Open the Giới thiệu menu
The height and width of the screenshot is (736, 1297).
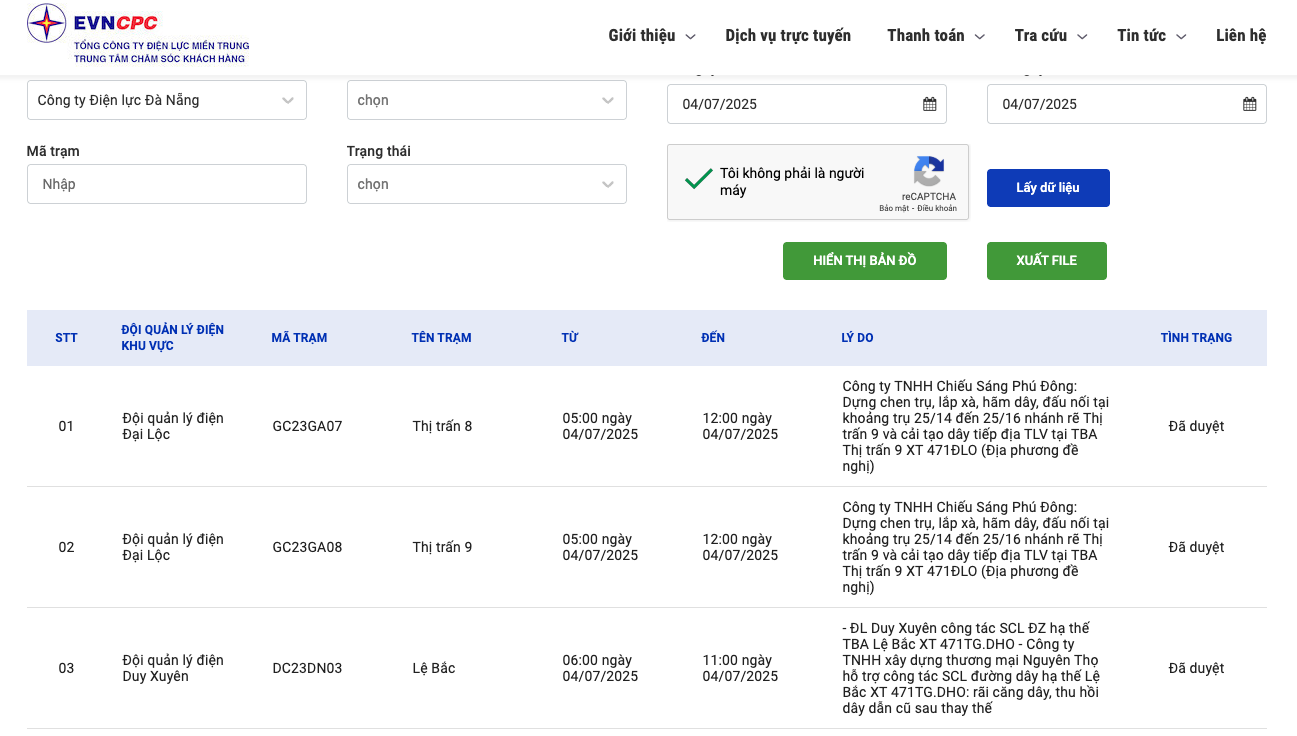[x=651, y=36]
